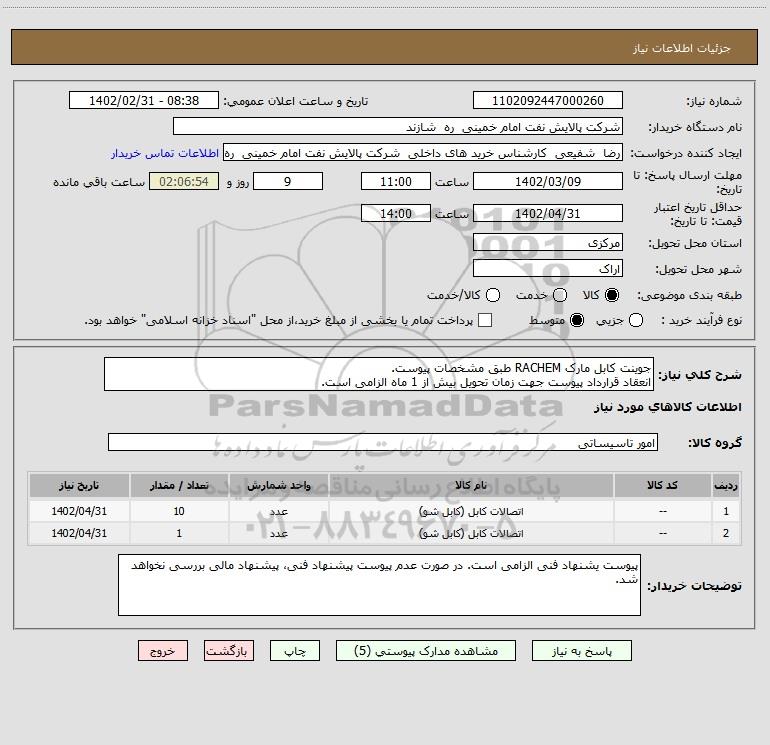Viewport: 770px width, 745px height.
Task: Select the کالا radio button
Action: (612, 295)
